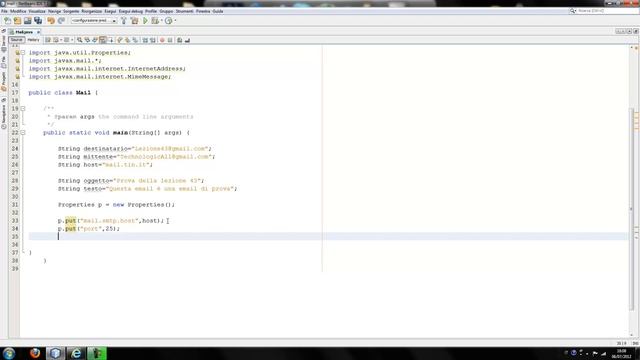Toggle Highlight Search in editor toolbar
This screenshot has width=640, height=360.
(x=103, y=40)
